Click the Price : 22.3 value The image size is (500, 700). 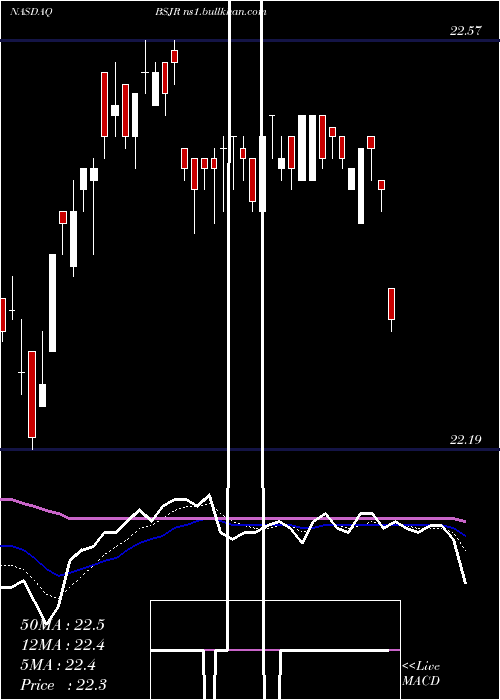pyautogui.click(x=63, y=684)
